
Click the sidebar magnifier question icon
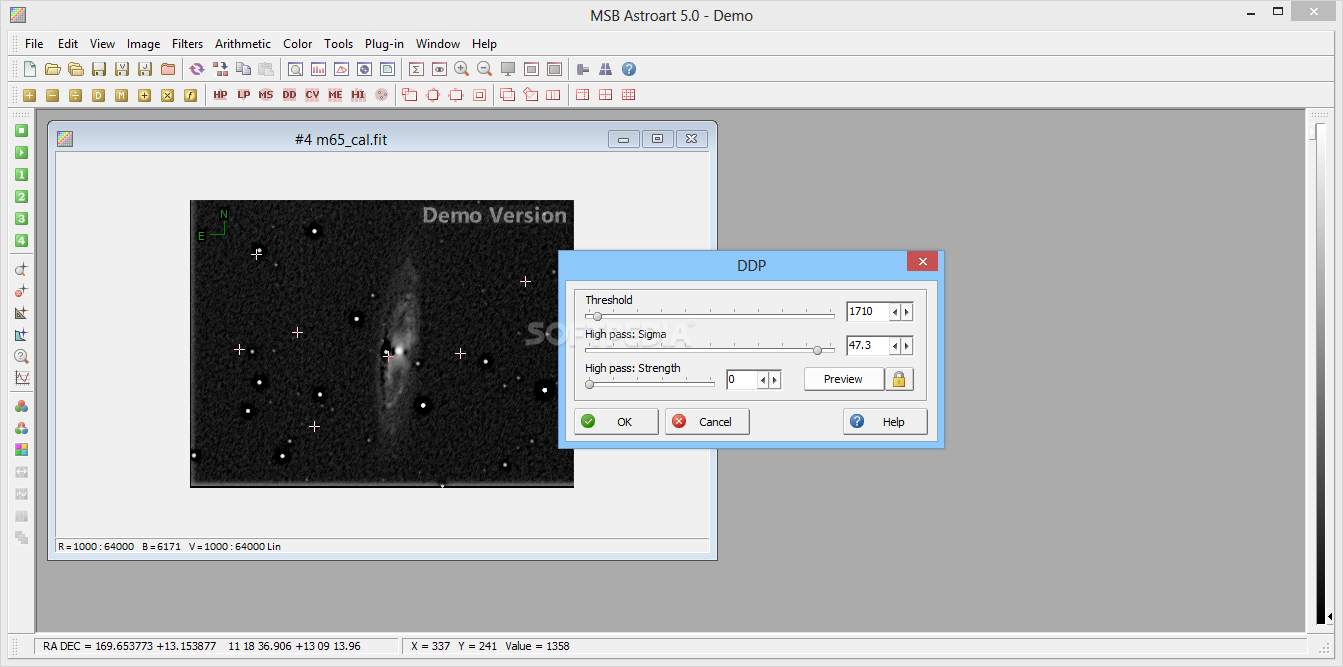21,357
